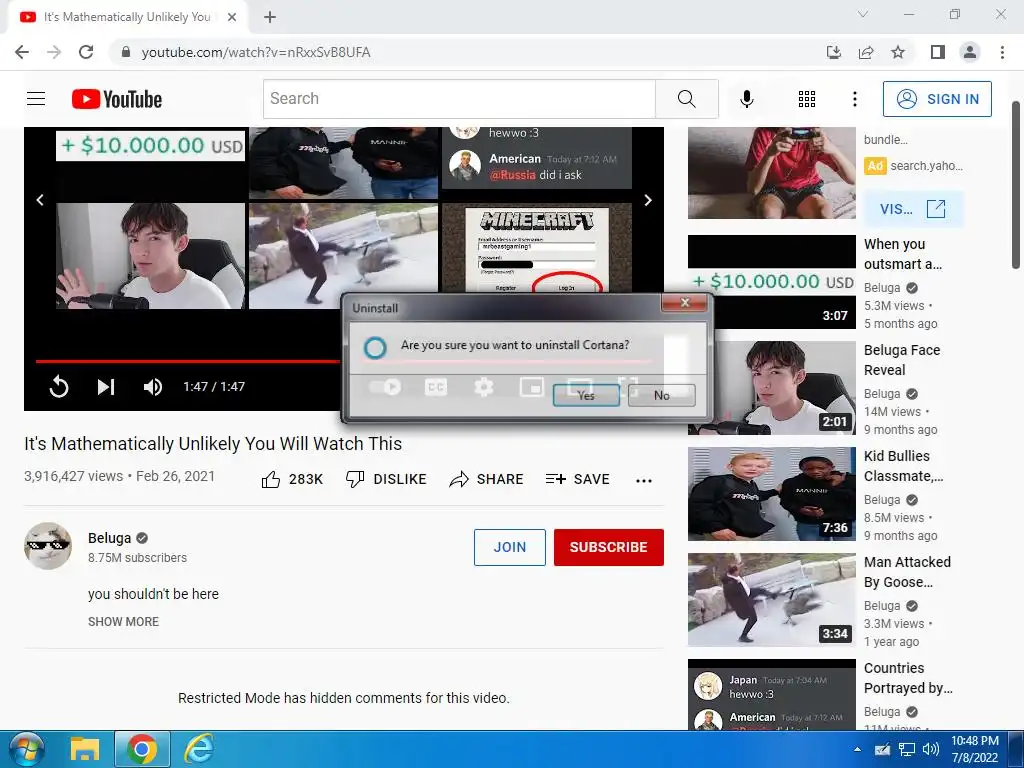Open the Chrome tab search chevron

click(x=863, y=14)
